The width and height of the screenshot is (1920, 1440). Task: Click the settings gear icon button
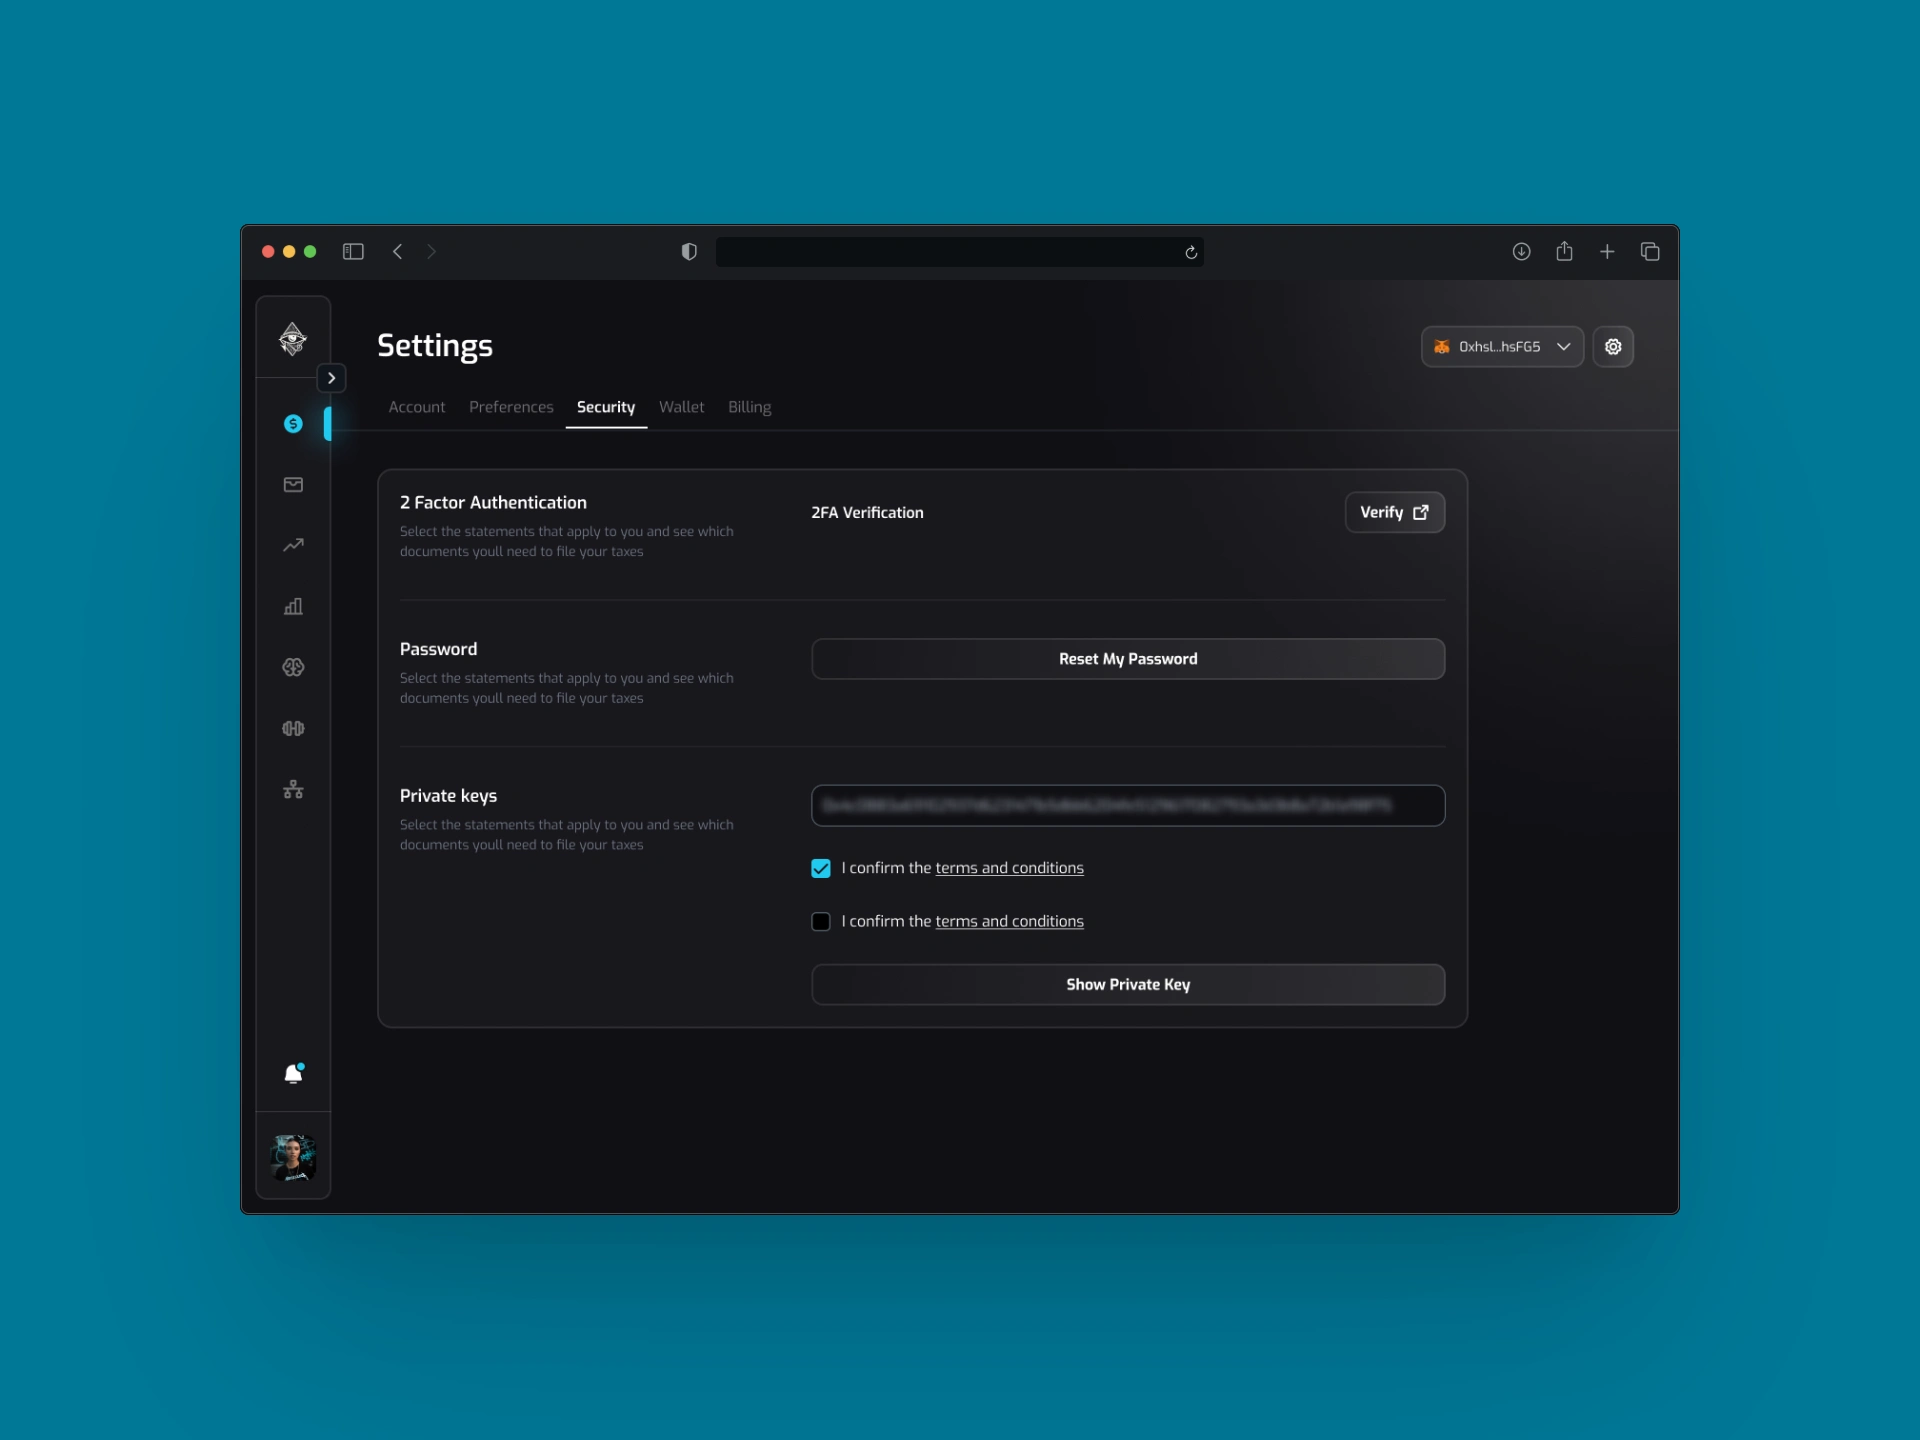pos(1613,347)
